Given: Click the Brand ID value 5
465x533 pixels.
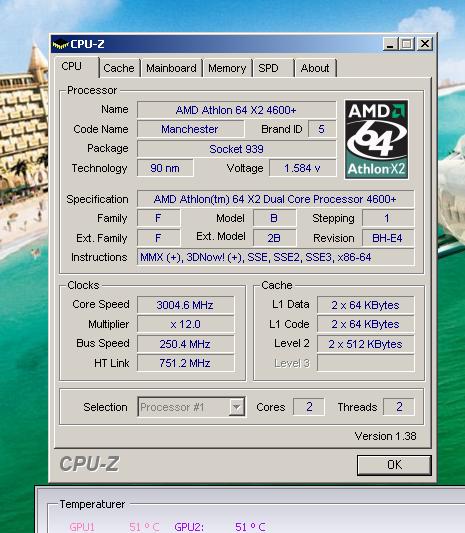Looking at the screenshot, I should (x=322, y=129).
